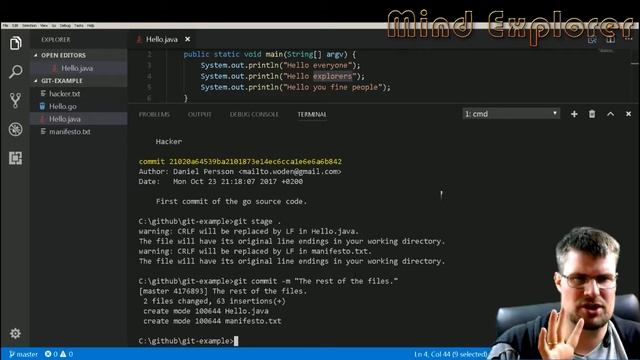Click line number 4 in editor gutter

149,76
